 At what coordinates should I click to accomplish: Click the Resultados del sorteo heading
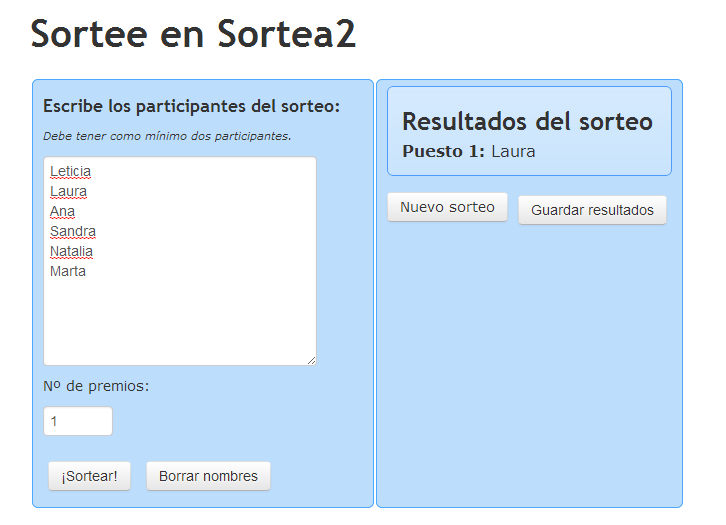point(527,122)
